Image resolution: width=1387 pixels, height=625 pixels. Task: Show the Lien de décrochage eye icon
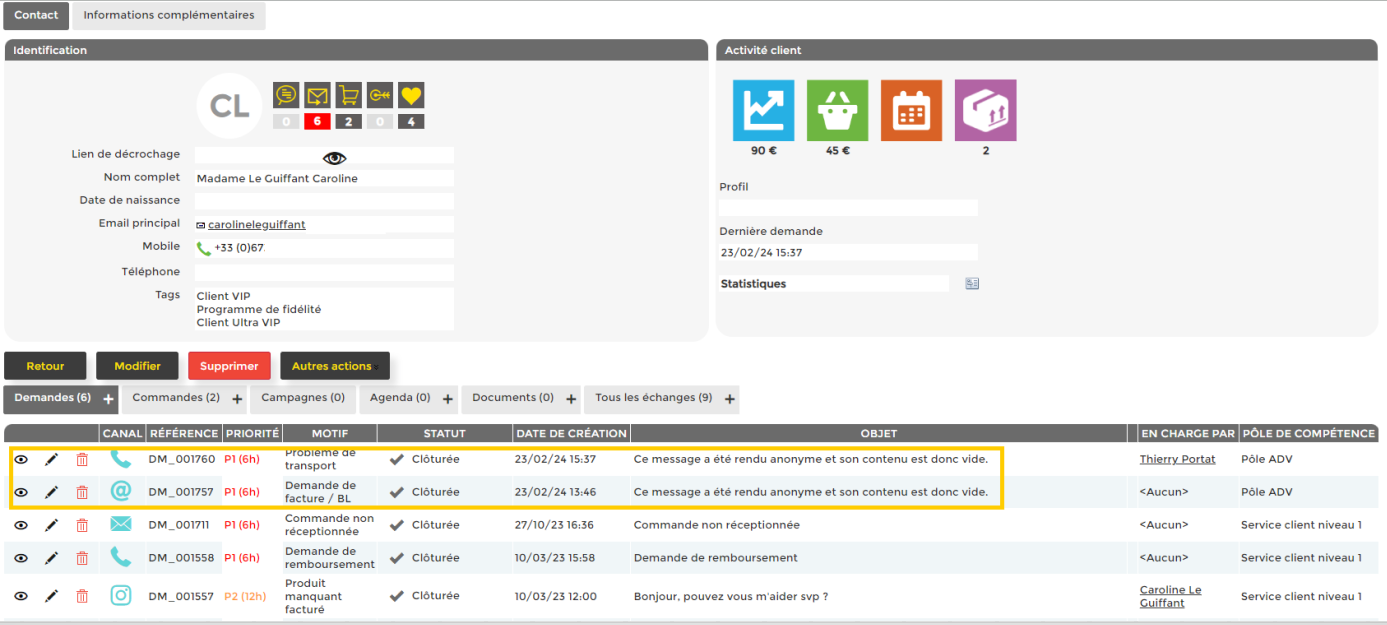[334, 158]
